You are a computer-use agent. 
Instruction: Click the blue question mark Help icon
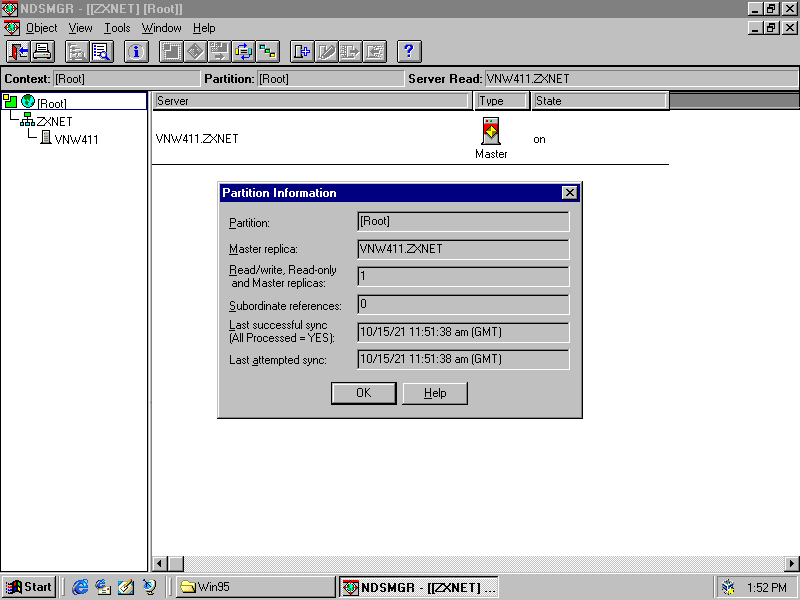coord(409,52)
